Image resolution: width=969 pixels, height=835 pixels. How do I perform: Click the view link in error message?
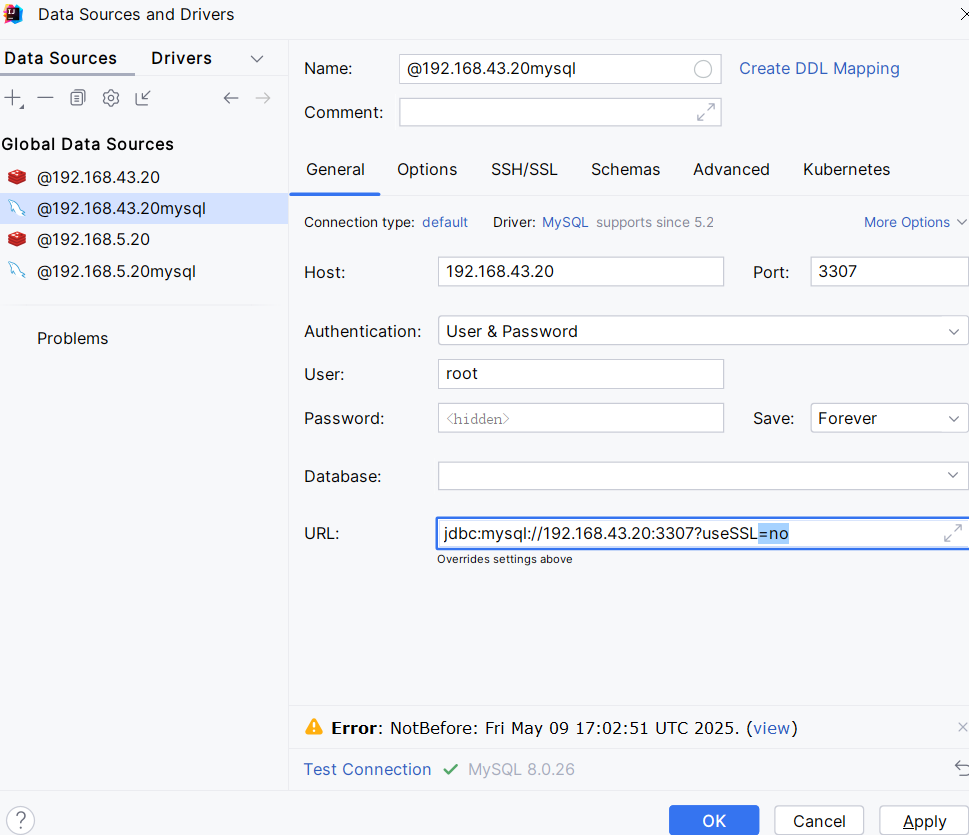click(771, 728)
